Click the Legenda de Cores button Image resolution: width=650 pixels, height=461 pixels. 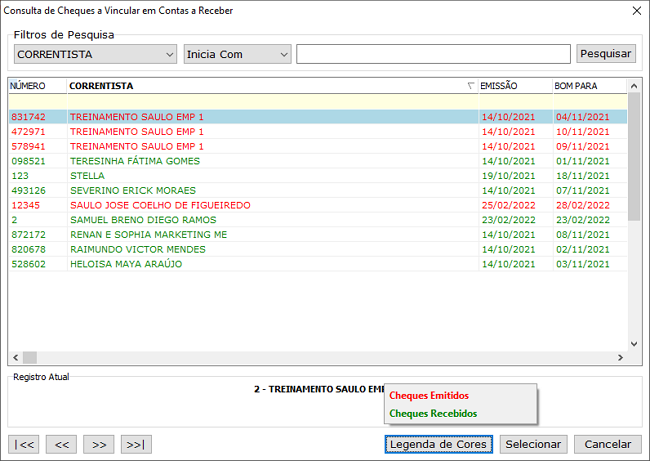pyautogui.click(x=438, y=444)
